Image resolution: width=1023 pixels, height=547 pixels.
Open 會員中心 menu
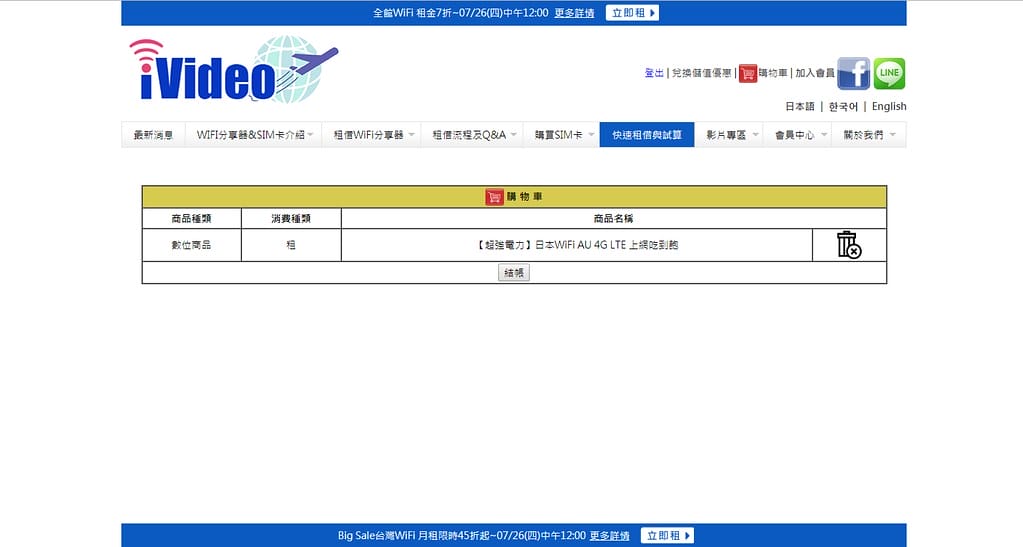tap(795, 135)
